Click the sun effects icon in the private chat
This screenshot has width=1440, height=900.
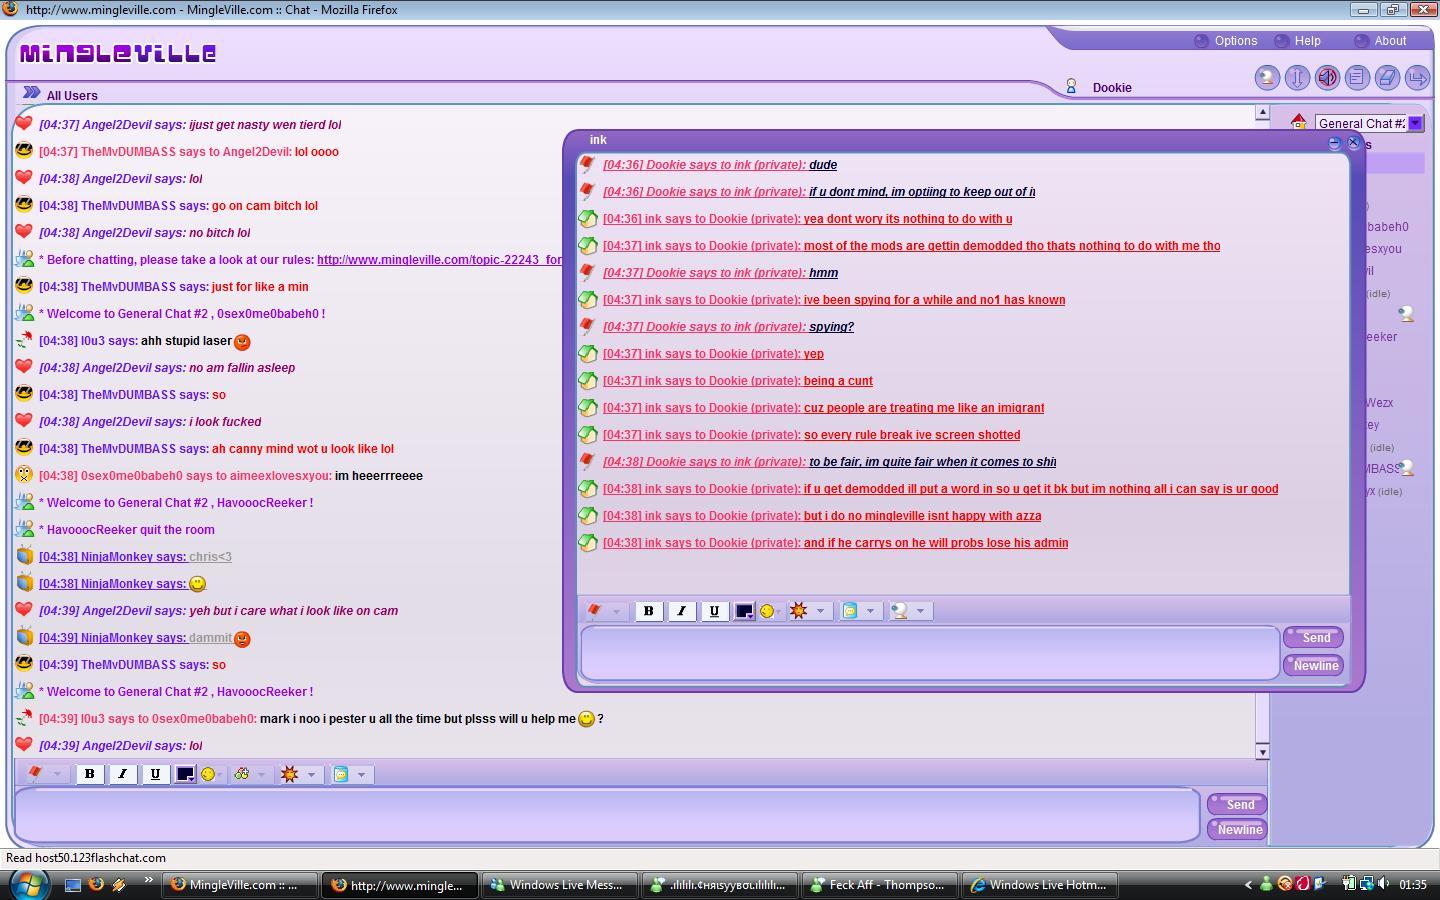pos(798,611)
